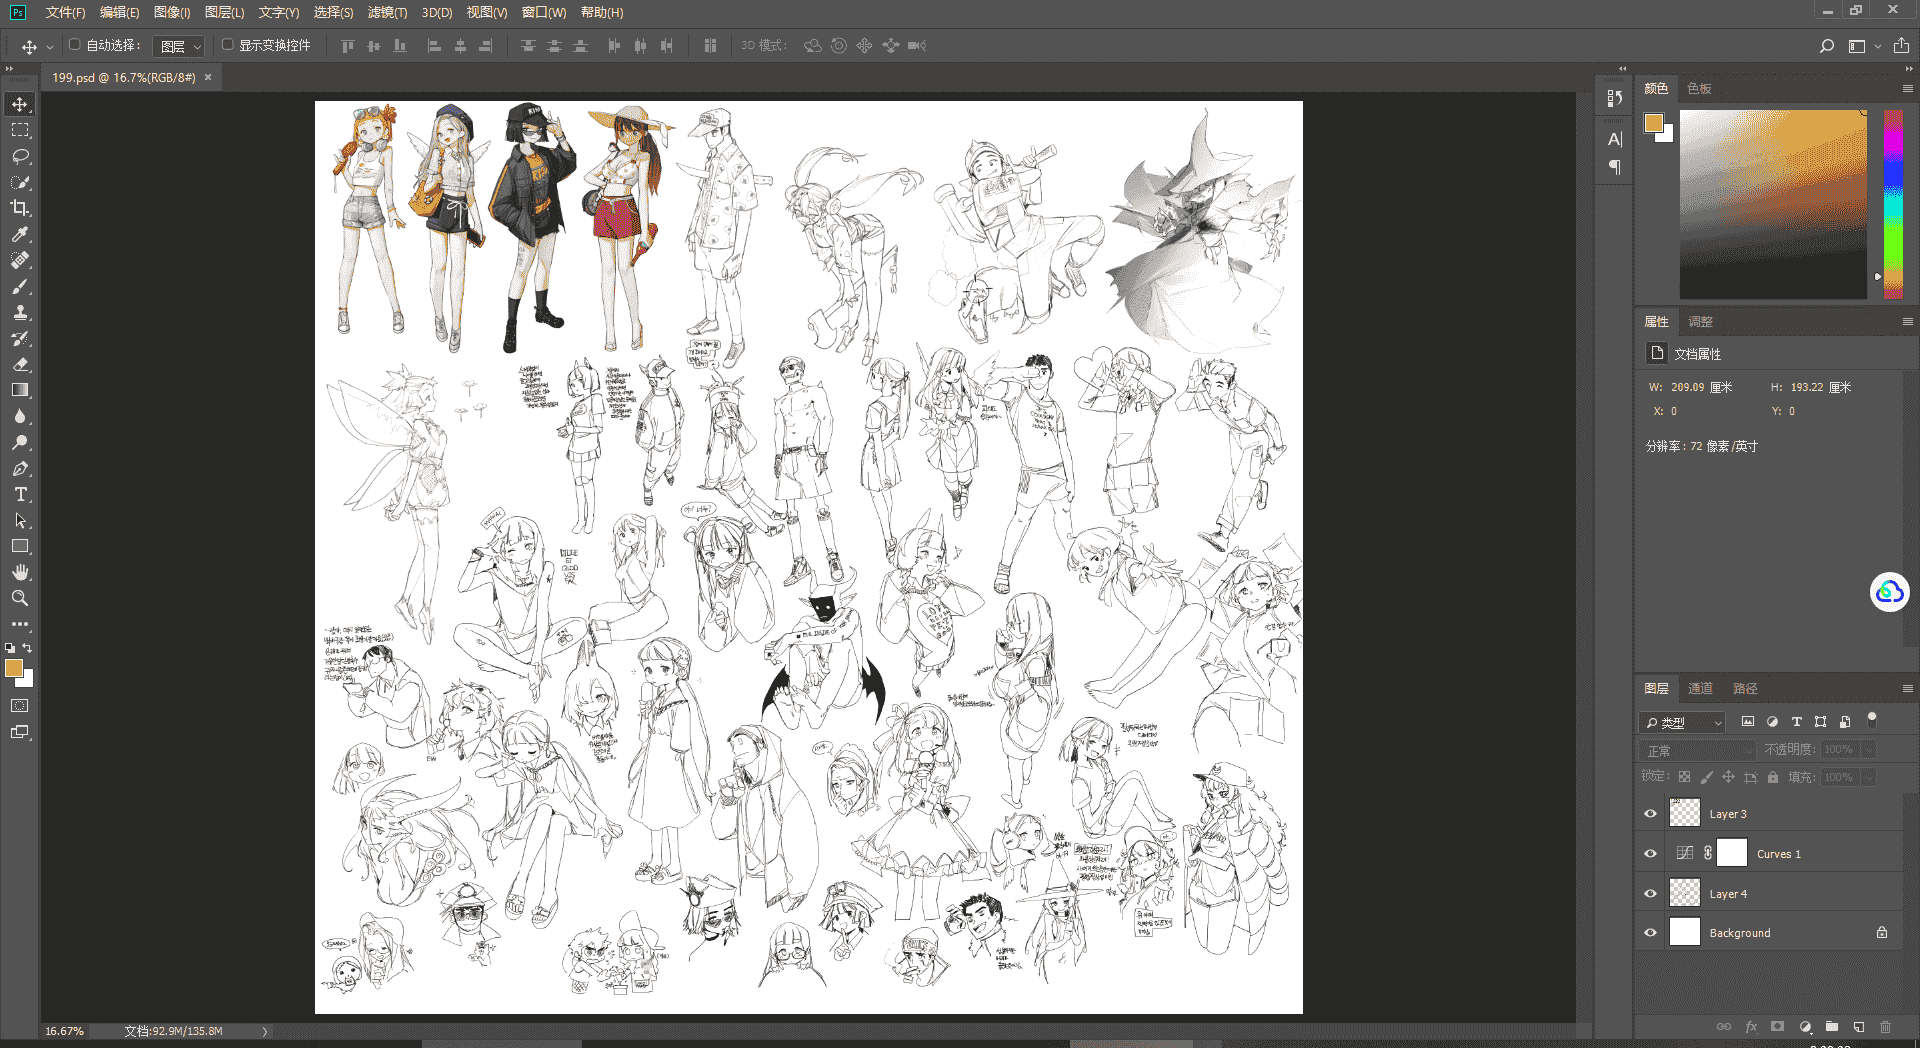Select the Crop tool

point(20,208)
